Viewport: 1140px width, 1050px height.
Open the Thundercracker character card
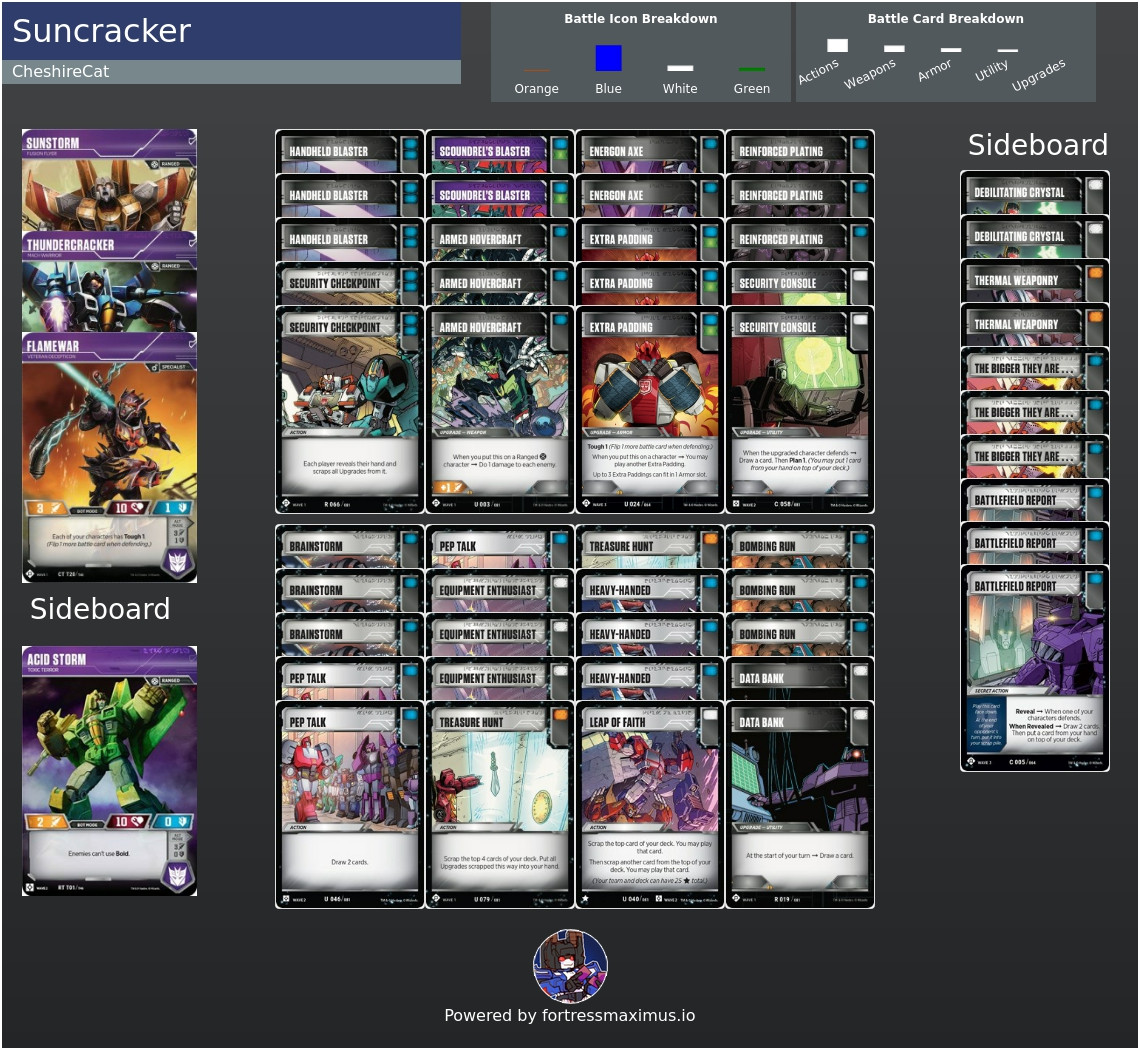[x=109, y=282]
